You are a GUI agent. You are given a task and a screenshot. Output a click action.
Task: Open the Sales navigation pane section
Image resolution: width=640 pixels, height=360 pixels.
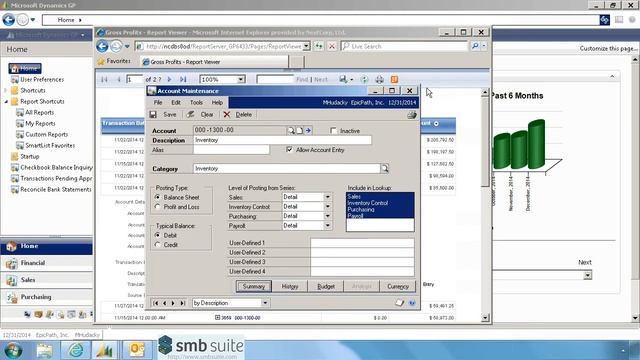(x=47, y=280)
